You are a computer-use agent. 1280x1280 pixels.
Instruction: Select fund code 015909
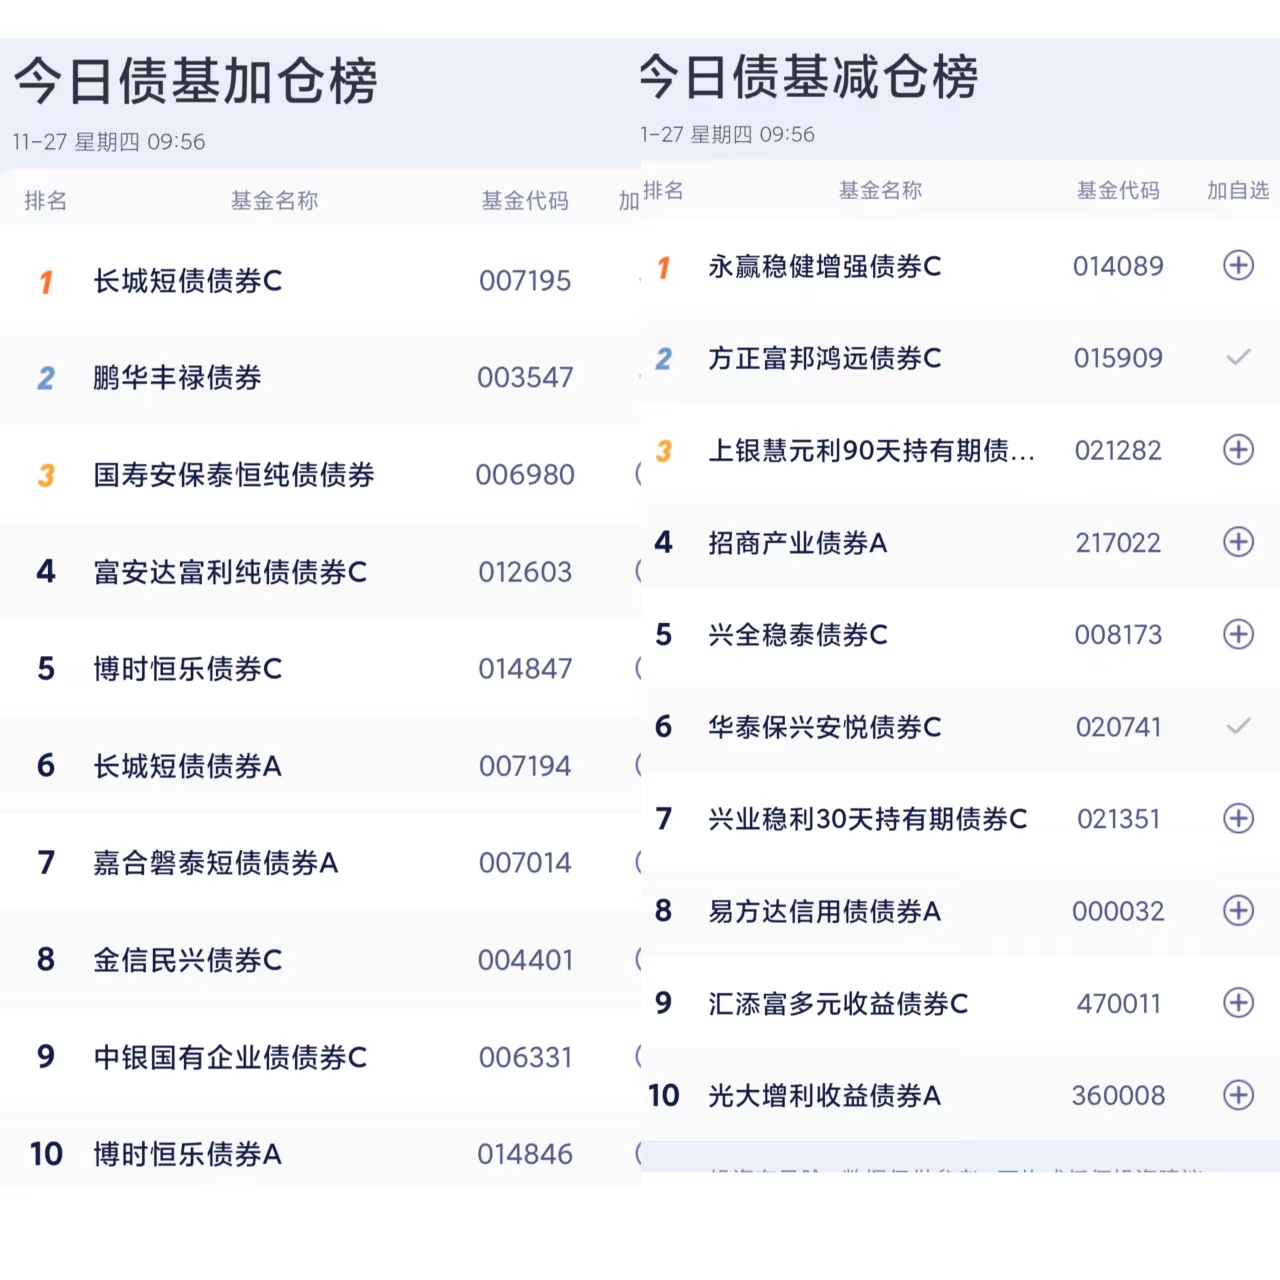(1118, 358)
